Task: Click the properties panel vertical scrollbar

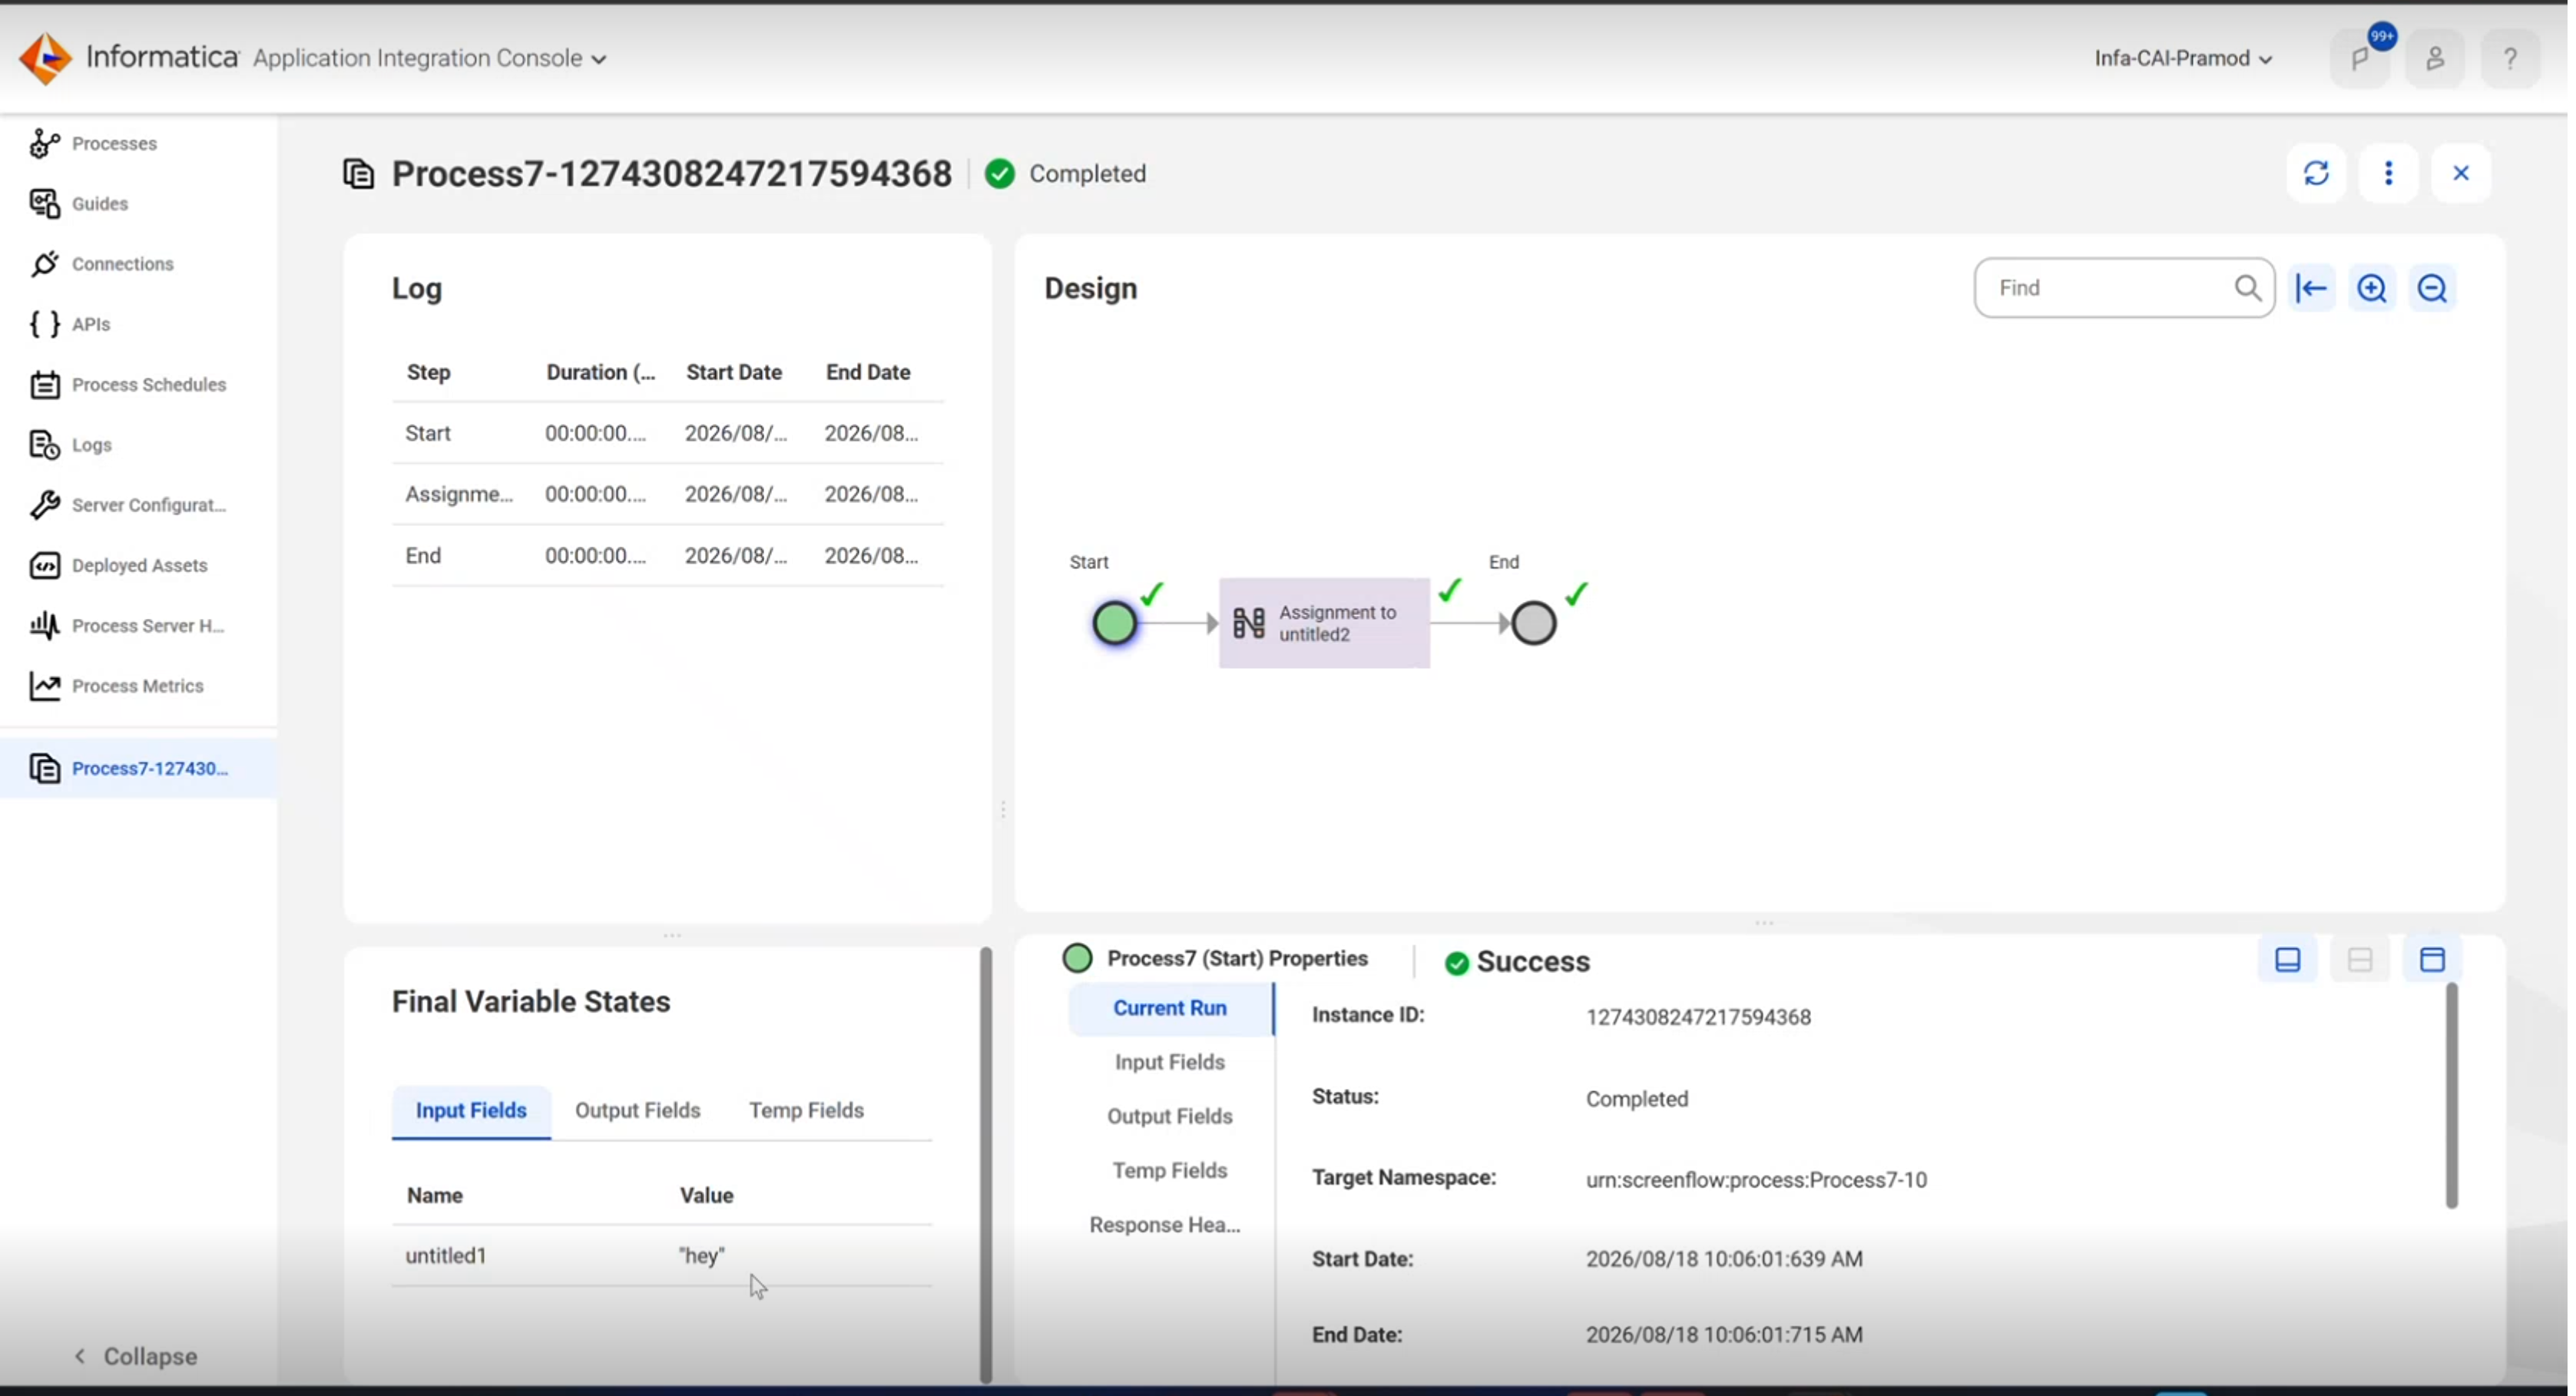Action: click(x=2451, y=1096)
